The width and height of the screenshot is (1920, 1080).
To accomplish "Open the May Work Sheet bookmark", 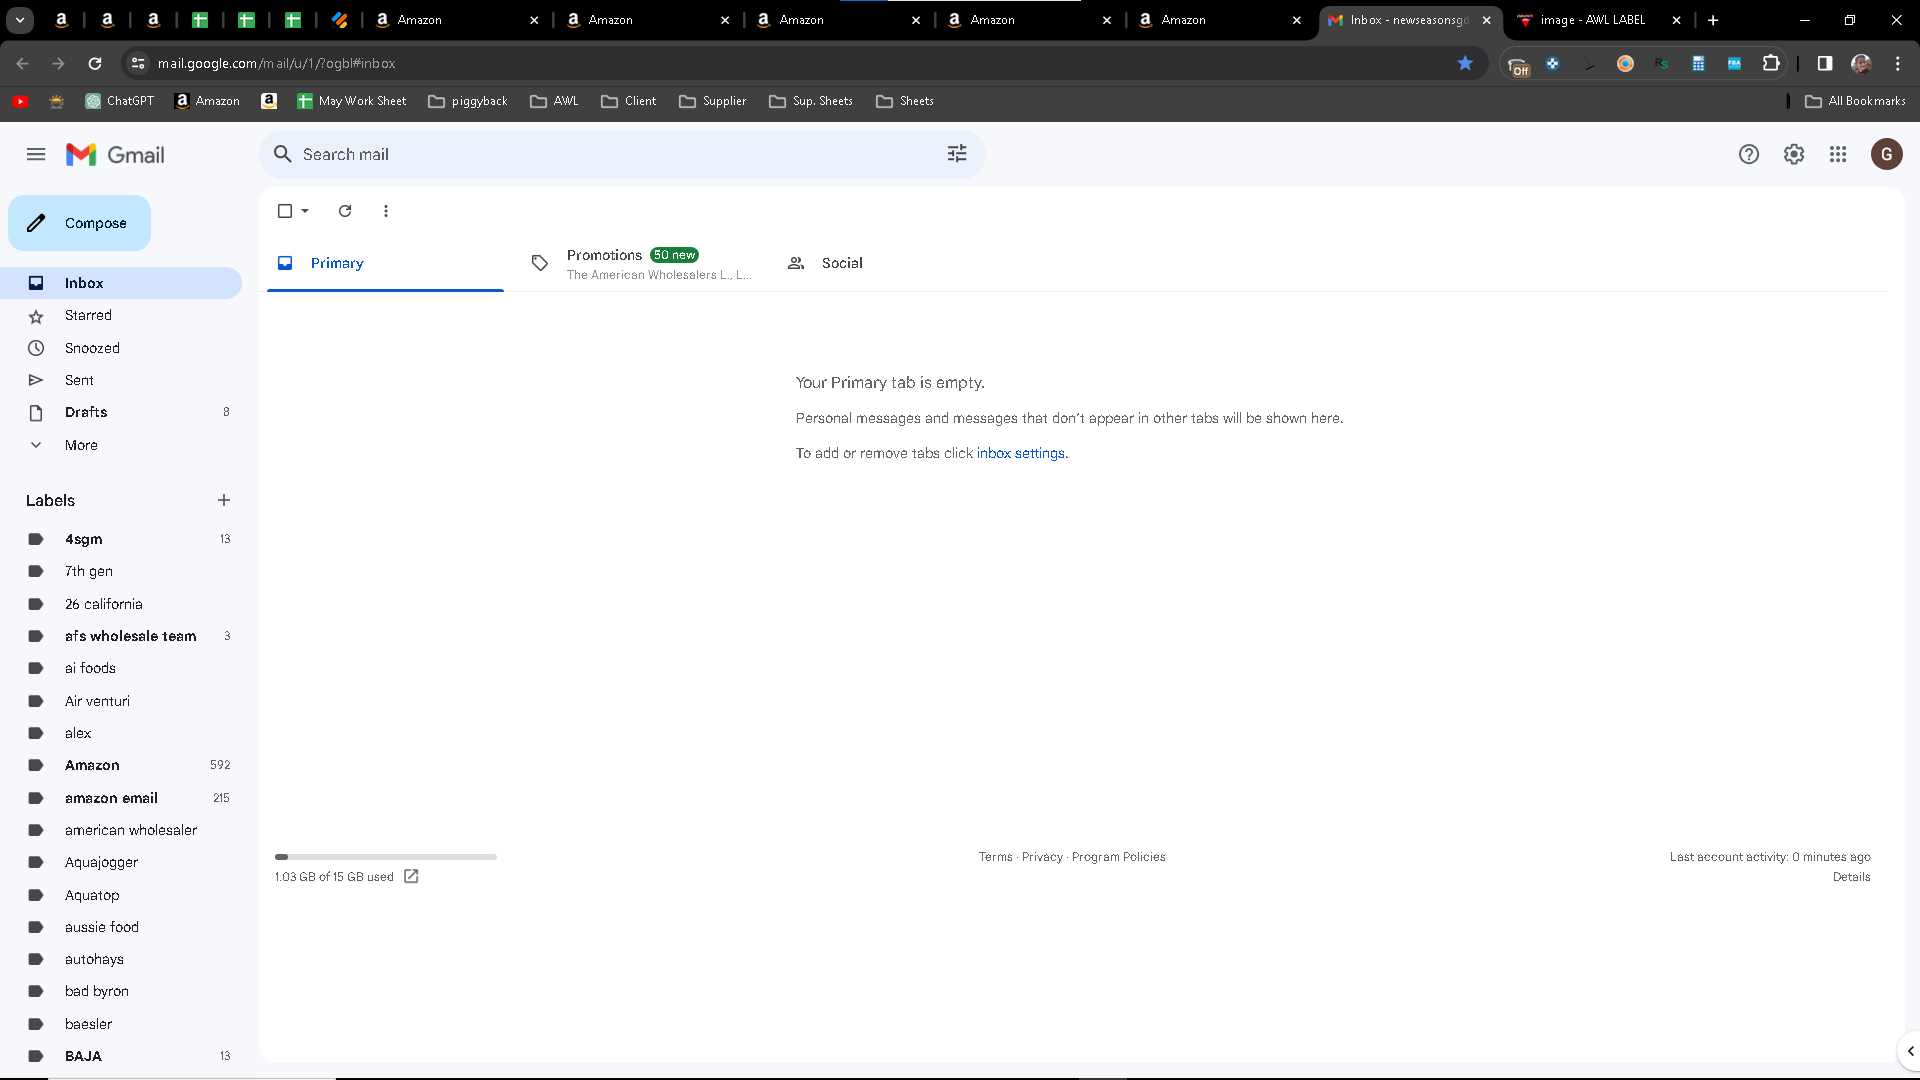I will pos(352,101).
